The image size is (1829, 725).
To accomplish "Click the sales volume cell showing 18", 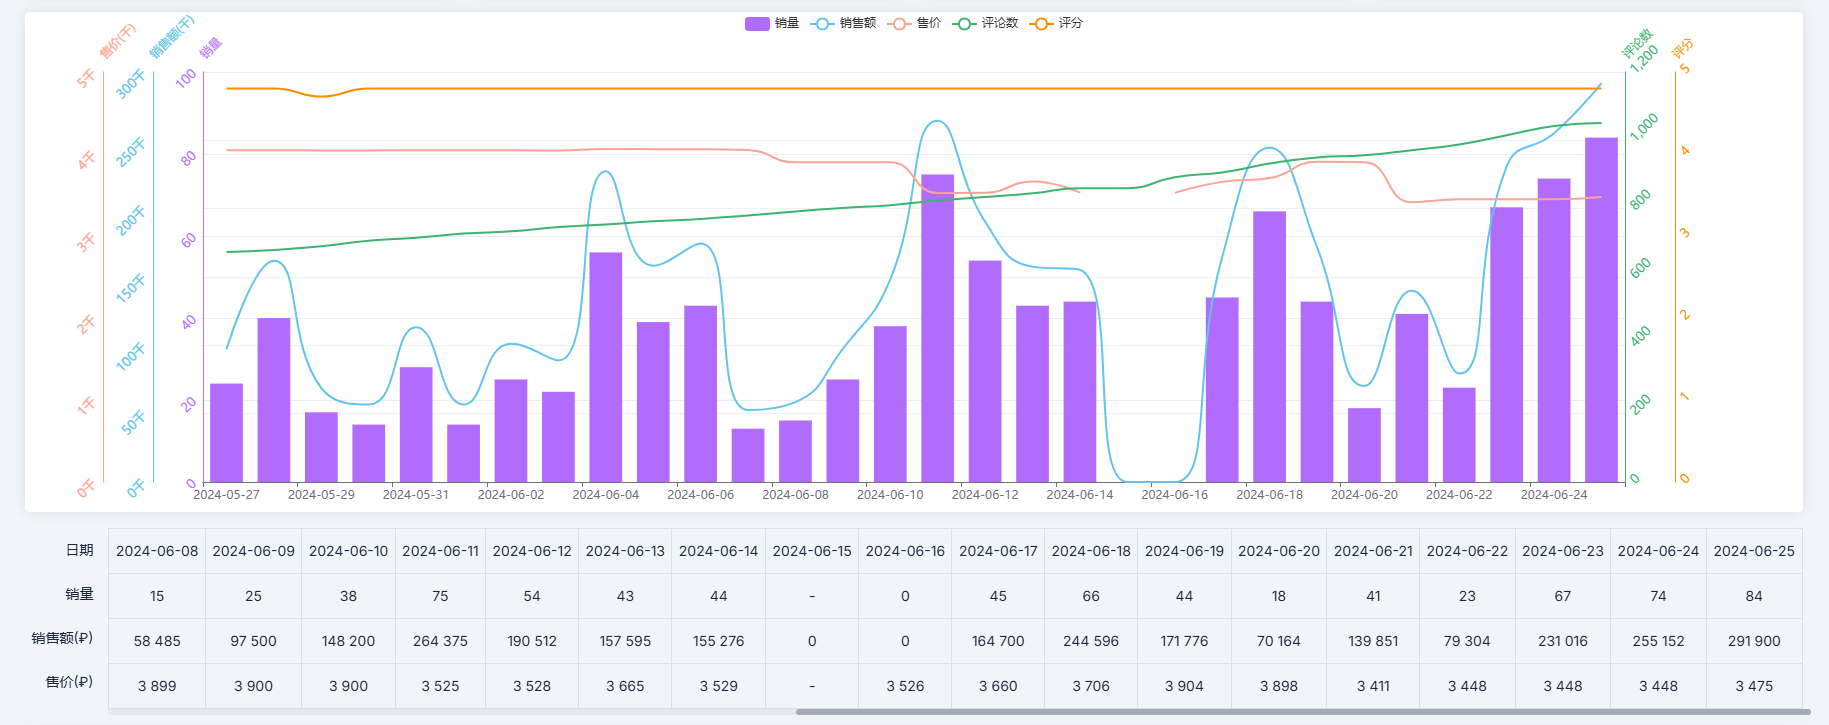I will 1279,596.
